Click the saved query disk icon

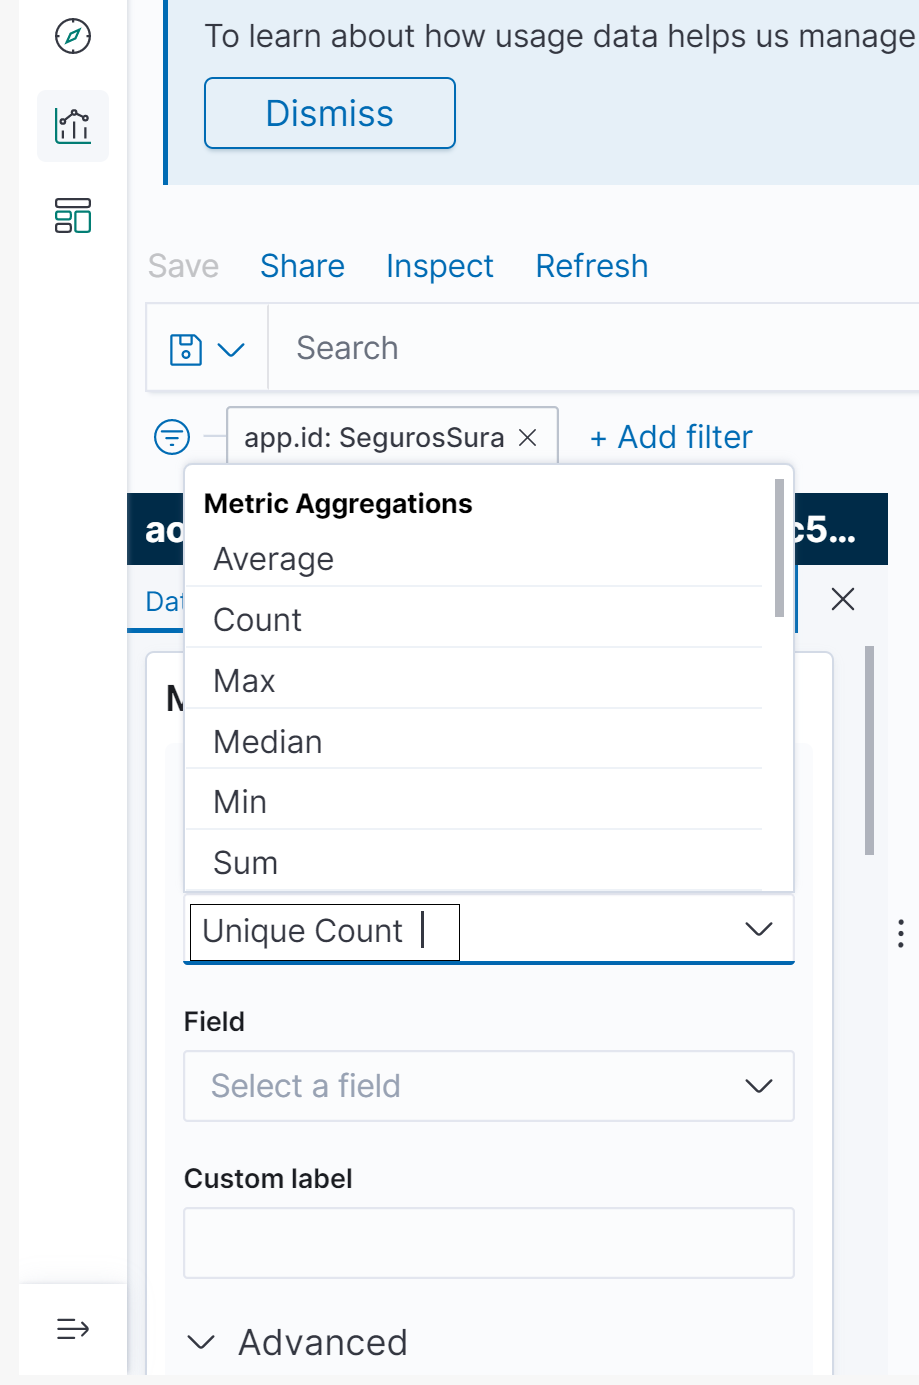coord(187,349)
